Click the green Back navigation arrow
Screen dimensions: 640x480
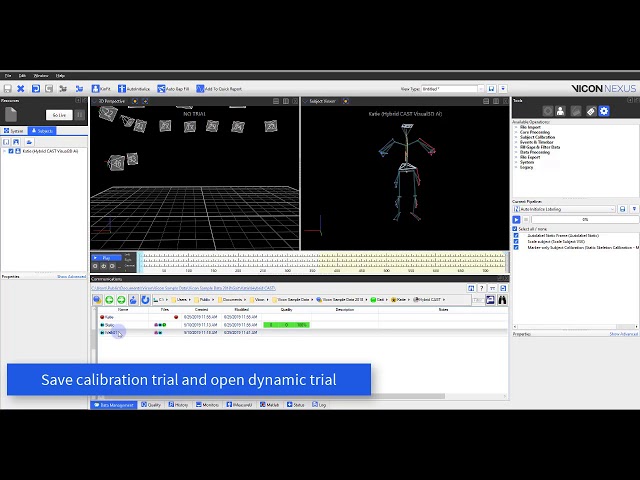pyautogui.click(x=109, y=300)
